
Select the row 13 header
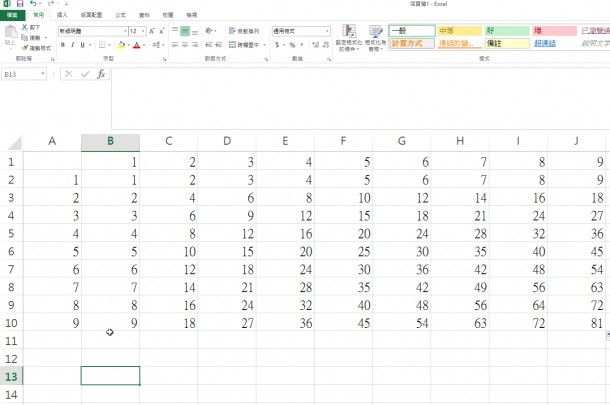click(x=11, y=376)
